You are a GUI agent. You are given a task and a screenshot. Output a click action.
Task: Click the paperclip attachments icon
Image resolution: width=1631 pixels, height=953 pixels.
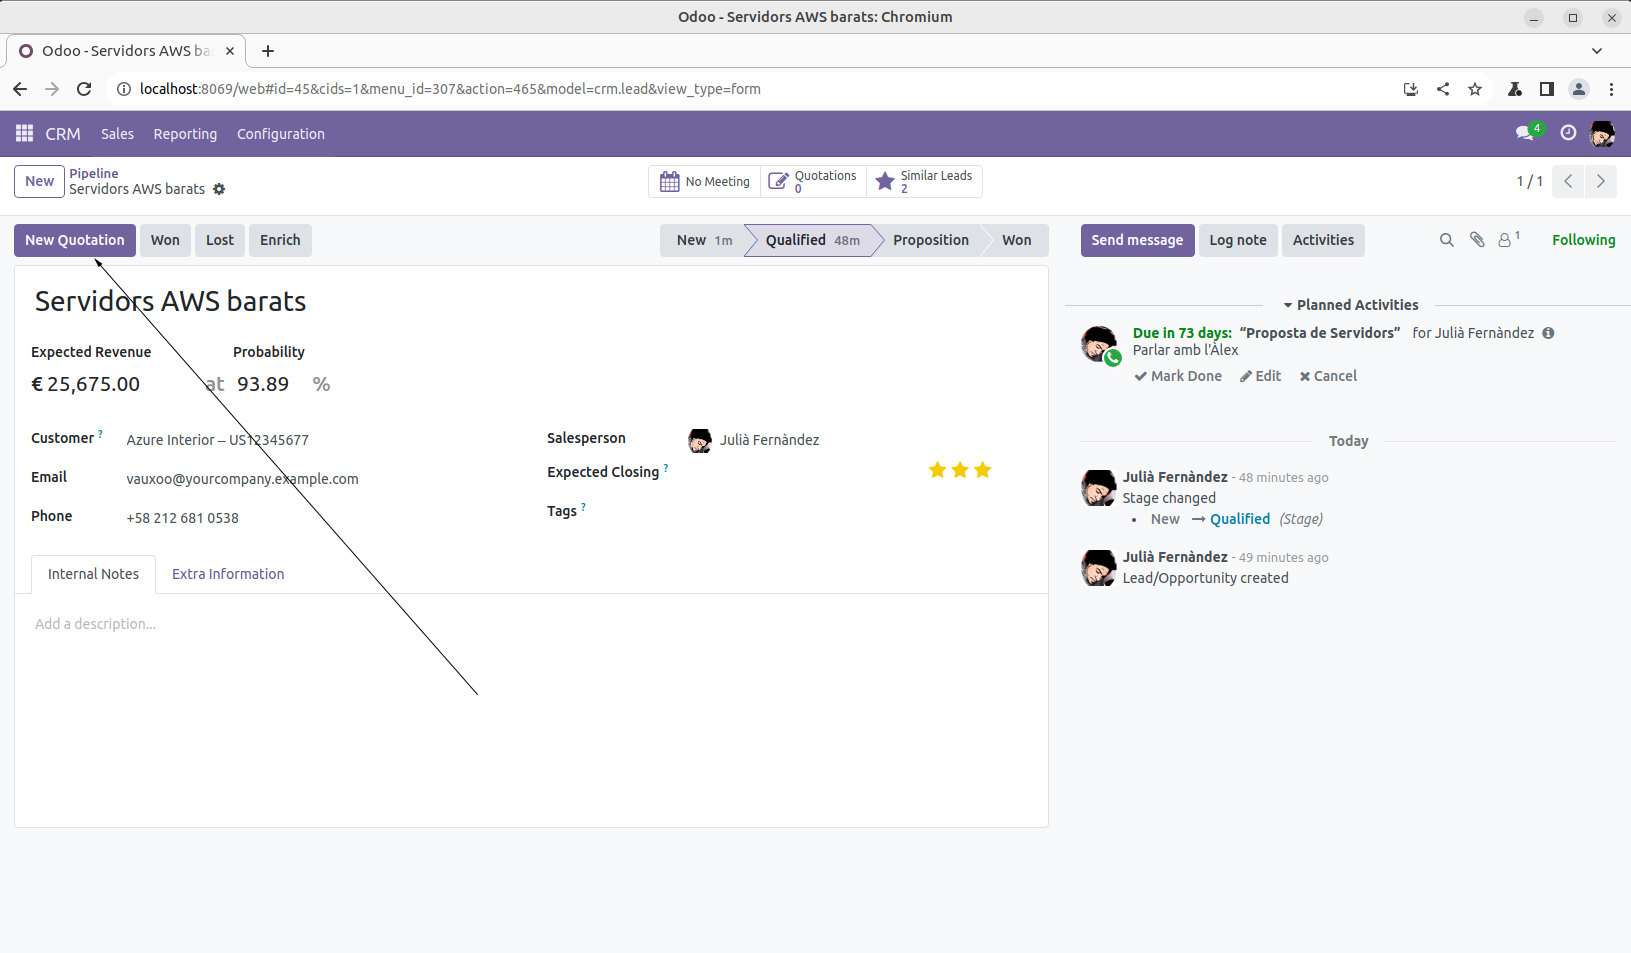[1476, 240]
